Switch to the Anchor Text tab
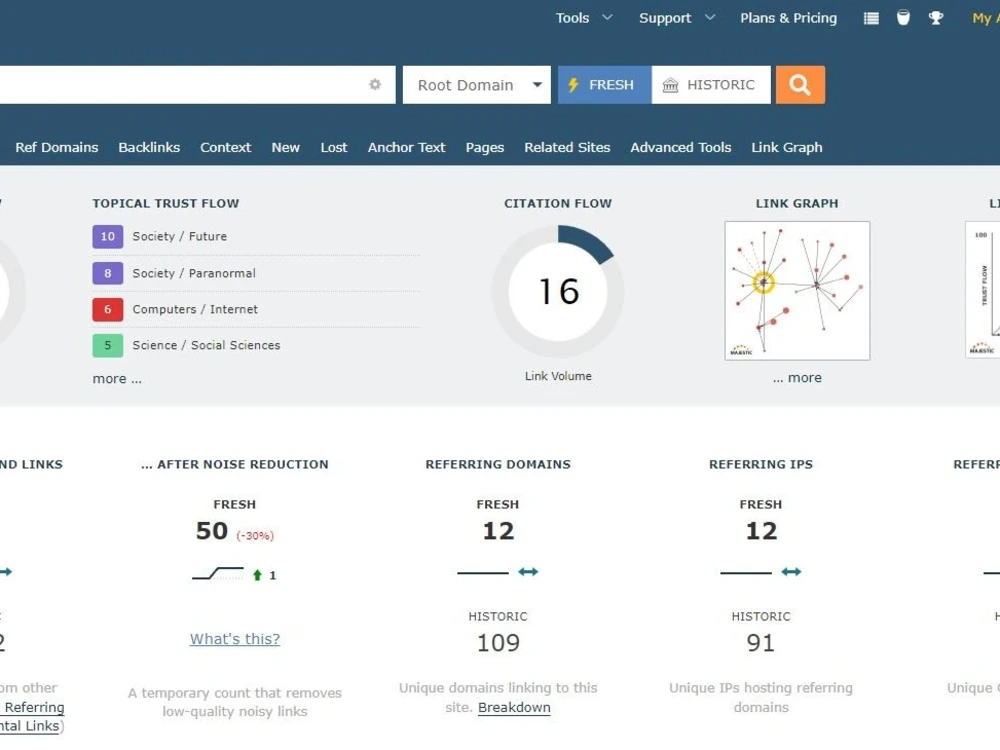 tap(406, 147)
